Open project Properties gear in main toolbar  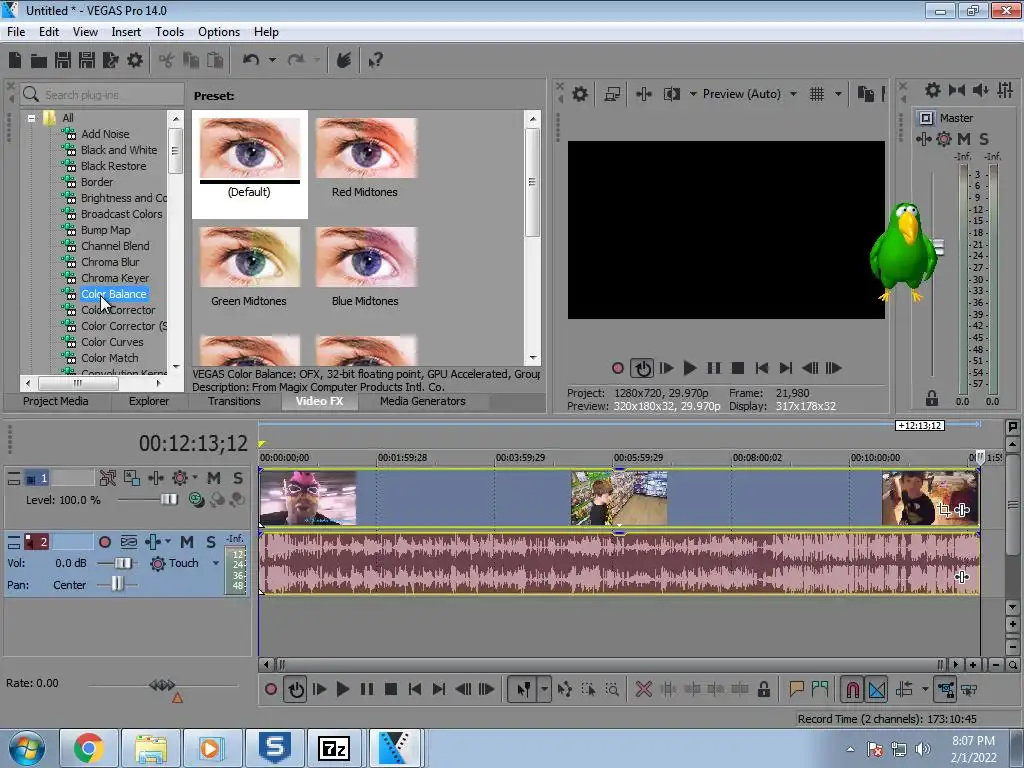click(x=135, y=61)
